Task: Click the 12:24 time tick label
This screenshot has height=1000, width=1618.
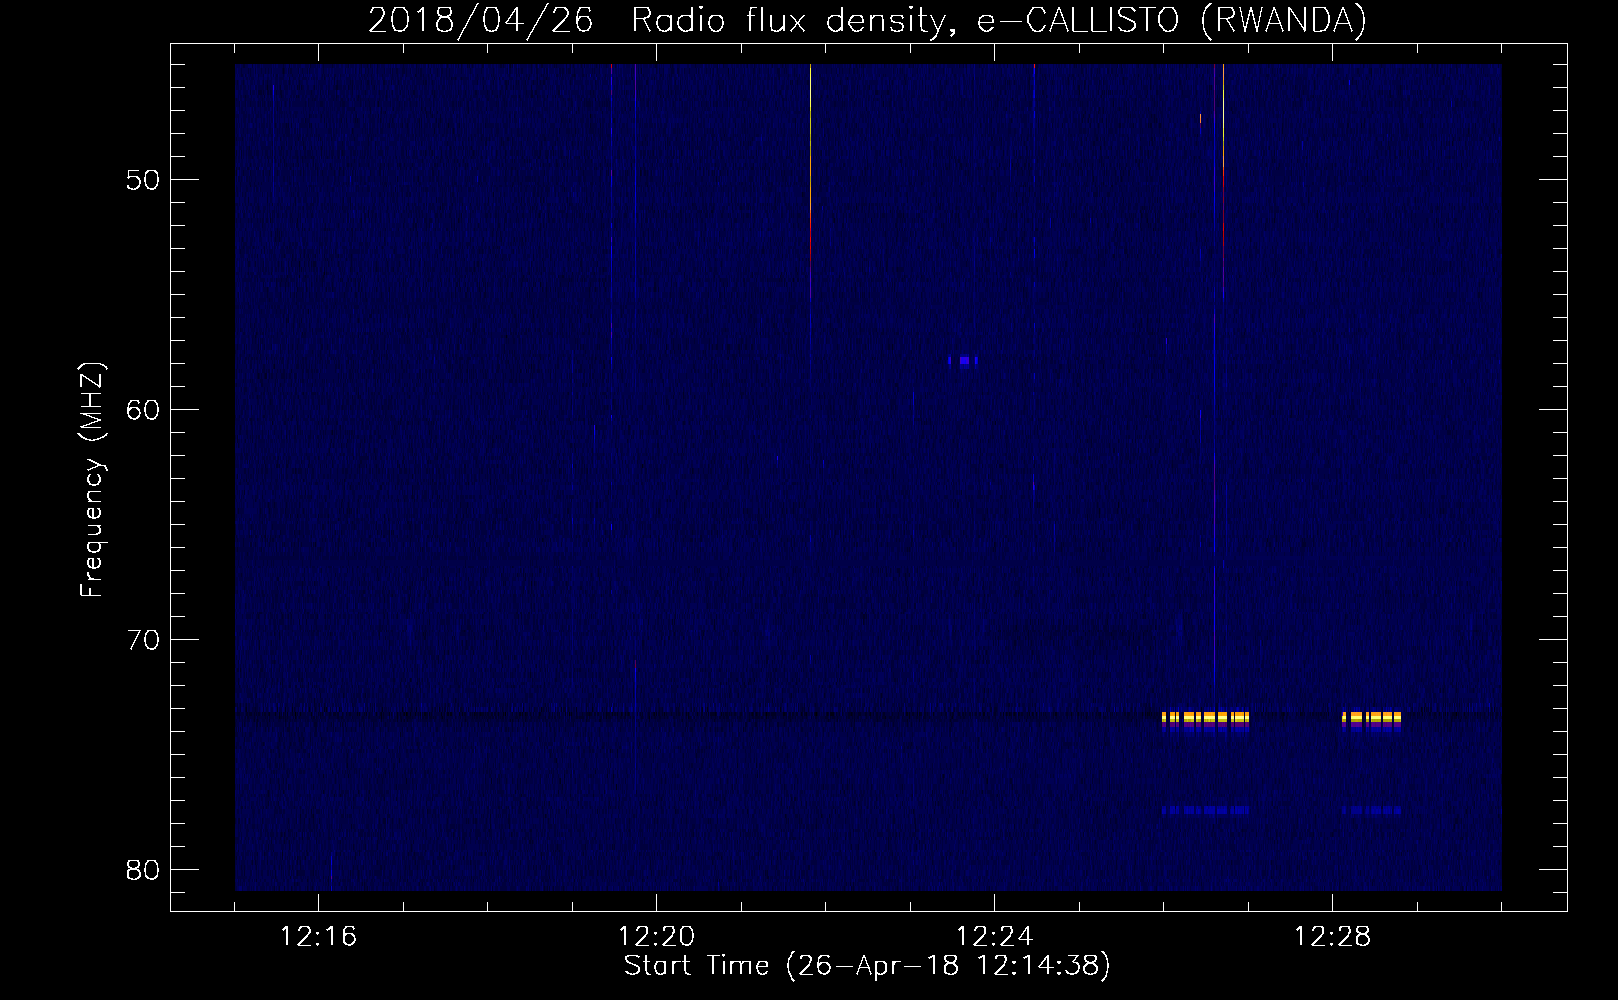Action: pyautogui.click(x=994, y=937)
